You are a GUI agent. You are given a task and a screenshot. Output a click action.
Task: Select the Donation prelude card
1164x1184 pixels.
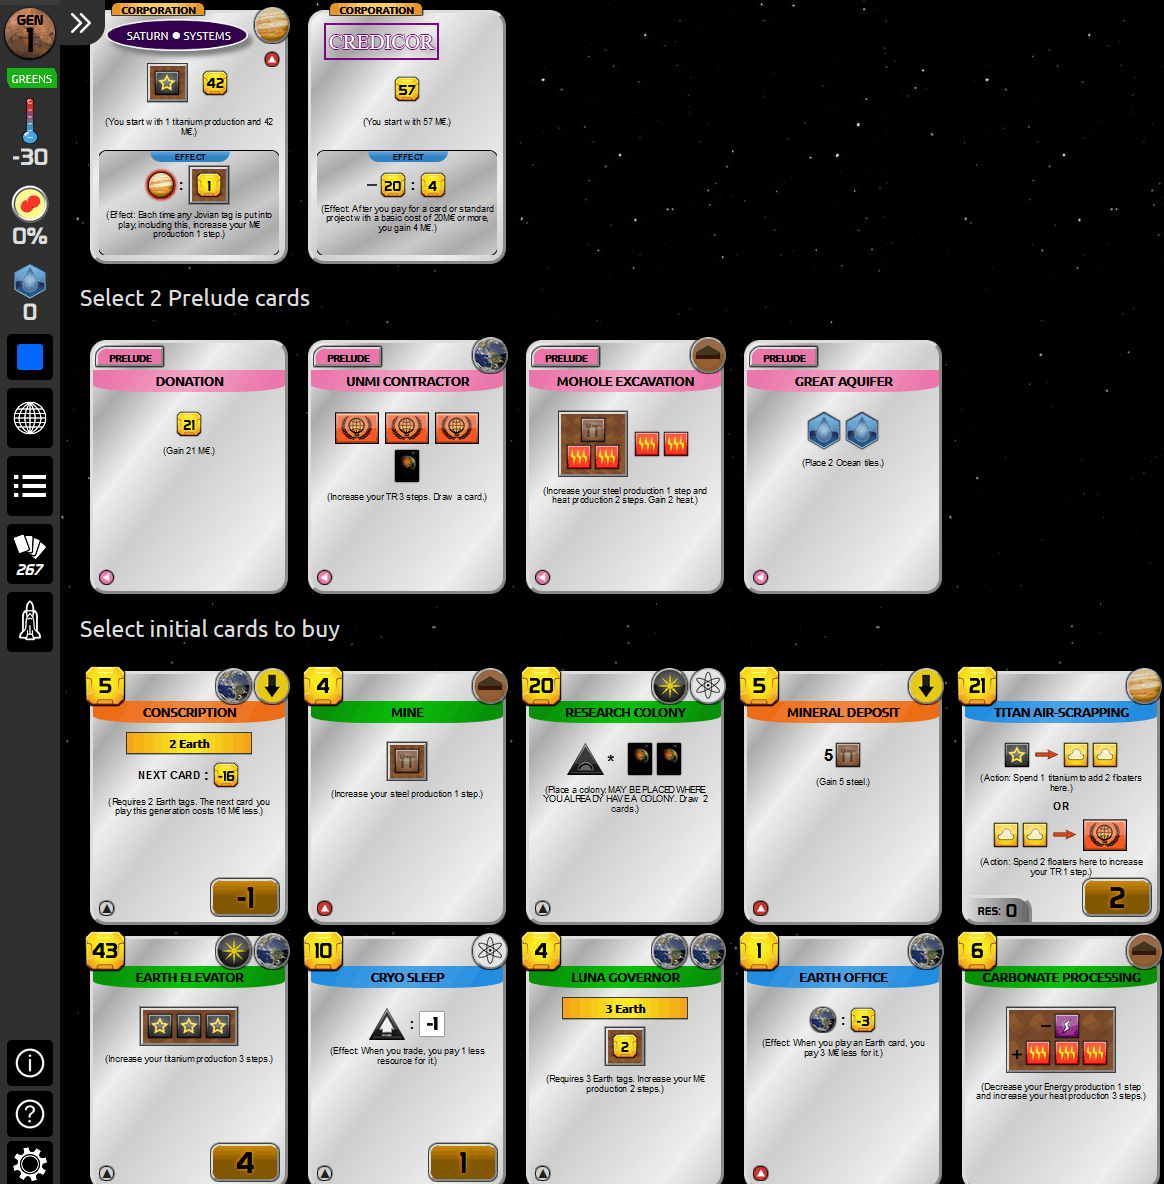click(188, 466)
